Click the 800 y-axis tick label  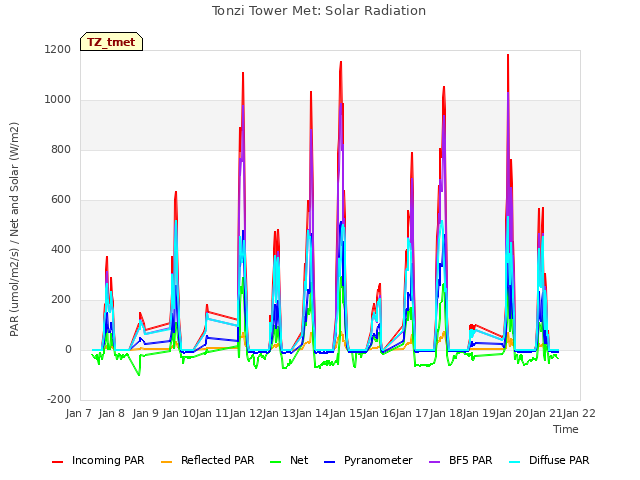pyautogui.click(x=61, y=149)
